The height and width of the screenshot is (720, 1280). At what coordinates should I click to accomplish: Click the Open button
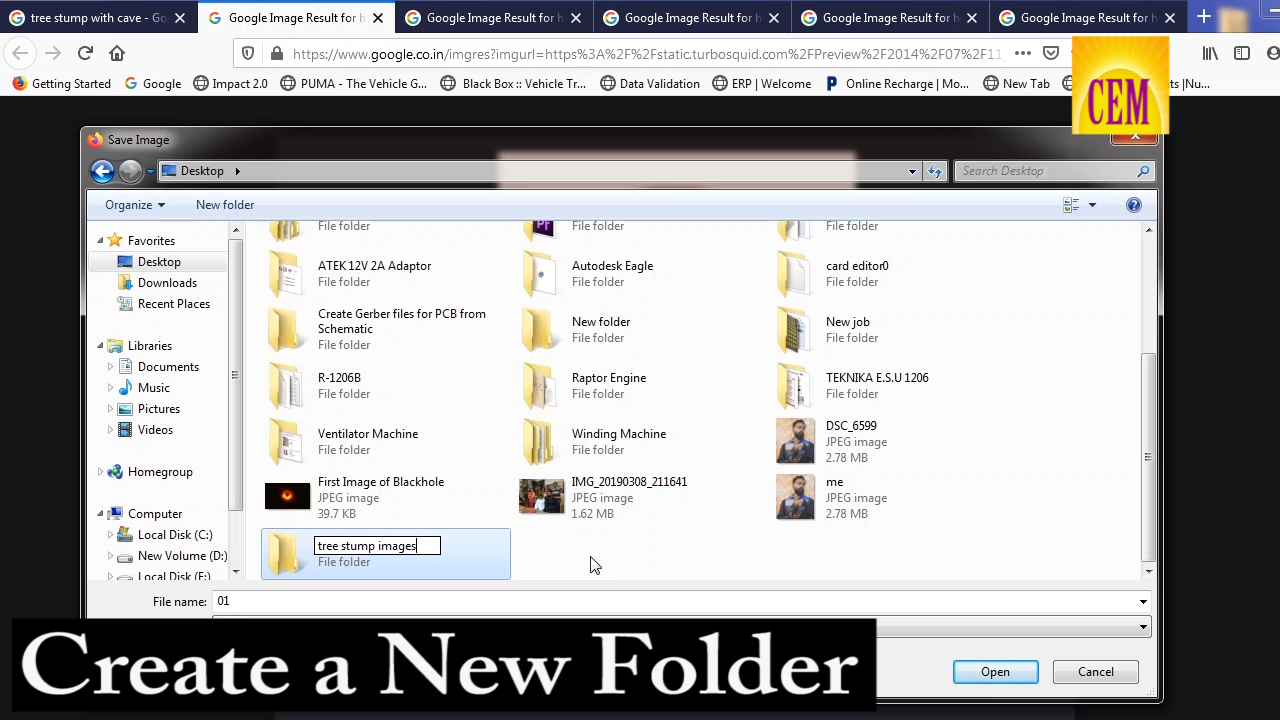pos(995,672)
